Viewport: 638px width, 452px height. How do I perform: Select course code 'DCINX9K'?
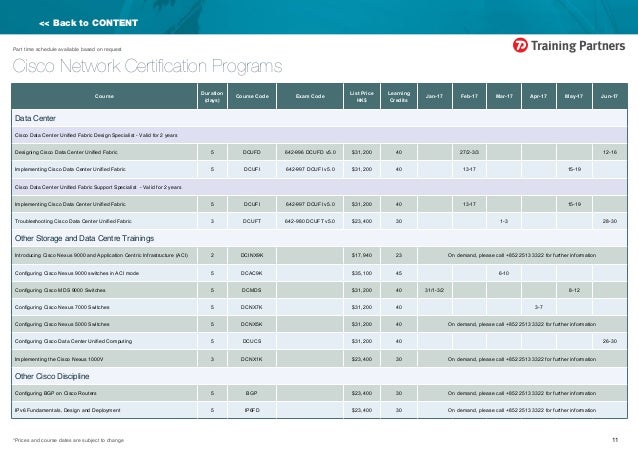[252, 255]
